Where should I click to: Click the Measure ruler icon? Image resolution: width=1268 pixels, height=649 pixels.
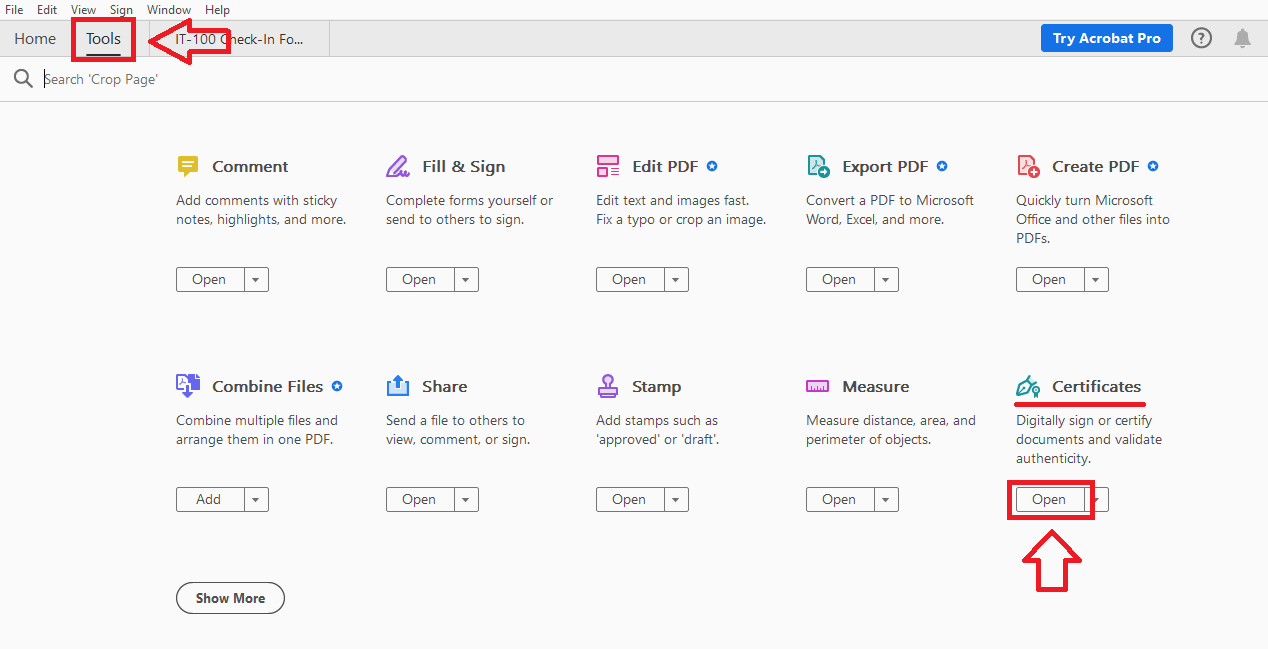coord(818,385)
